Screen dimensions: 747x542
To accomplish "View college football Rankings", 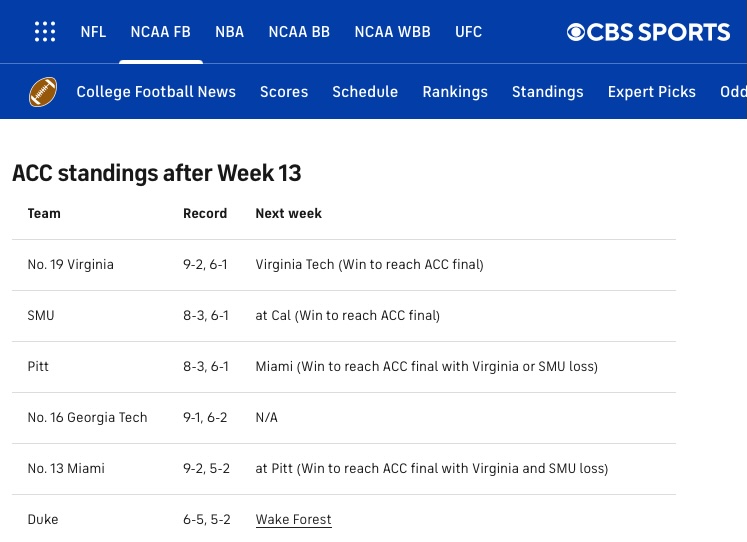I will [455, 92].
